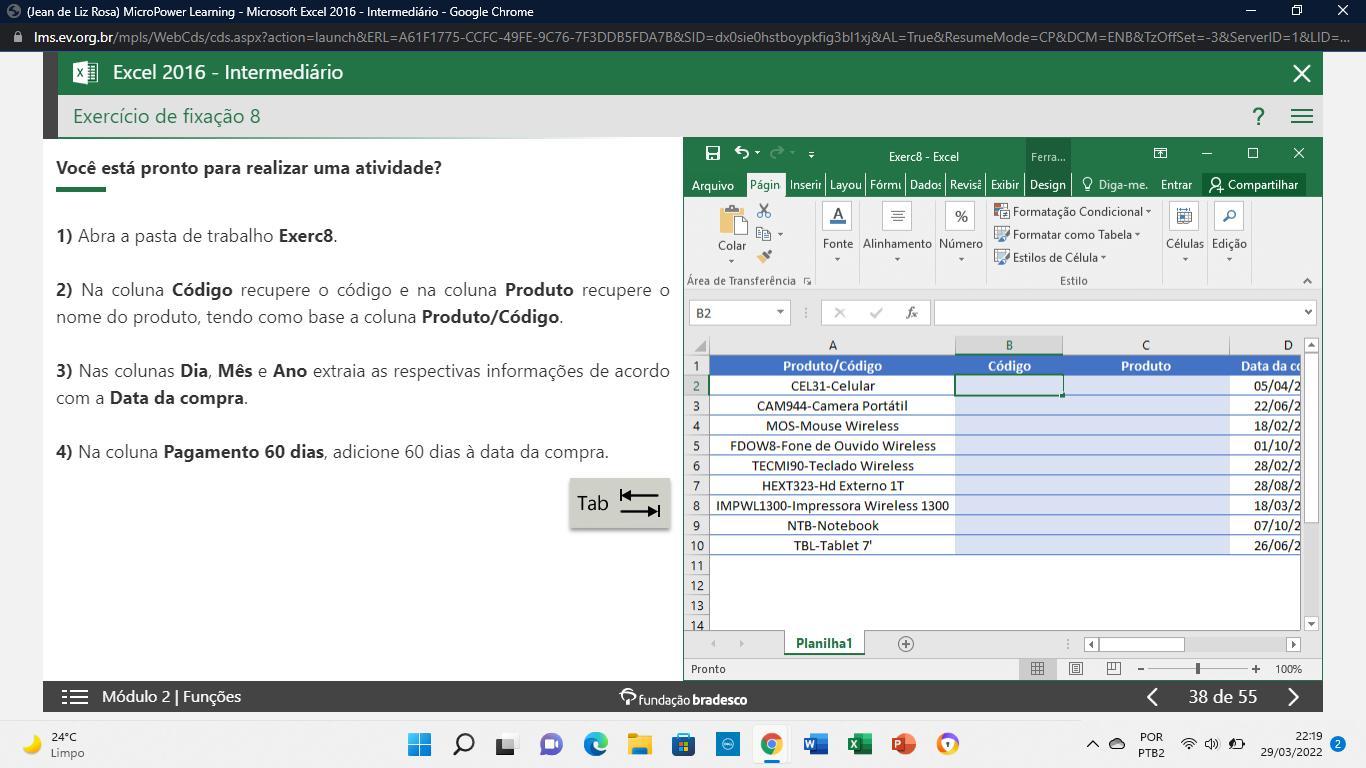Add a new sheet with plus icon
This screenshot has height=768, width=1366.
point(906,644)
